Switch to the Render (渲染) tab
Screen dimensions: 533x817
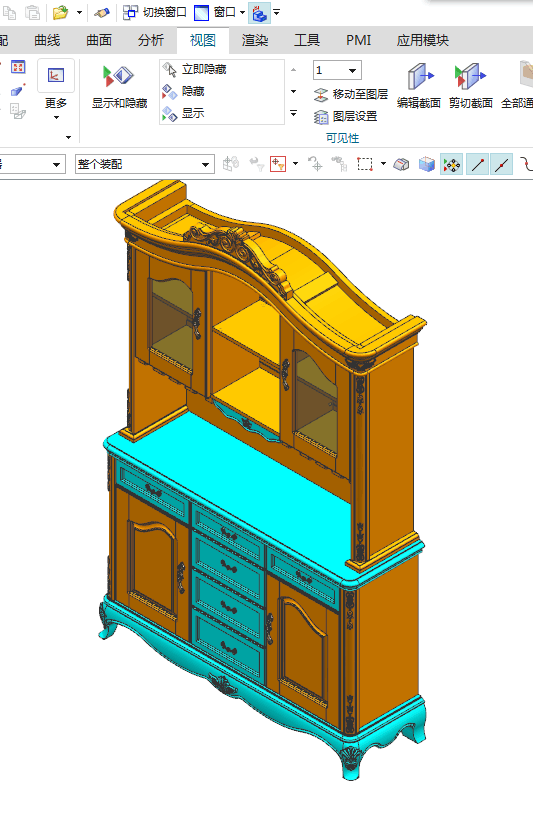coord(255,40)
